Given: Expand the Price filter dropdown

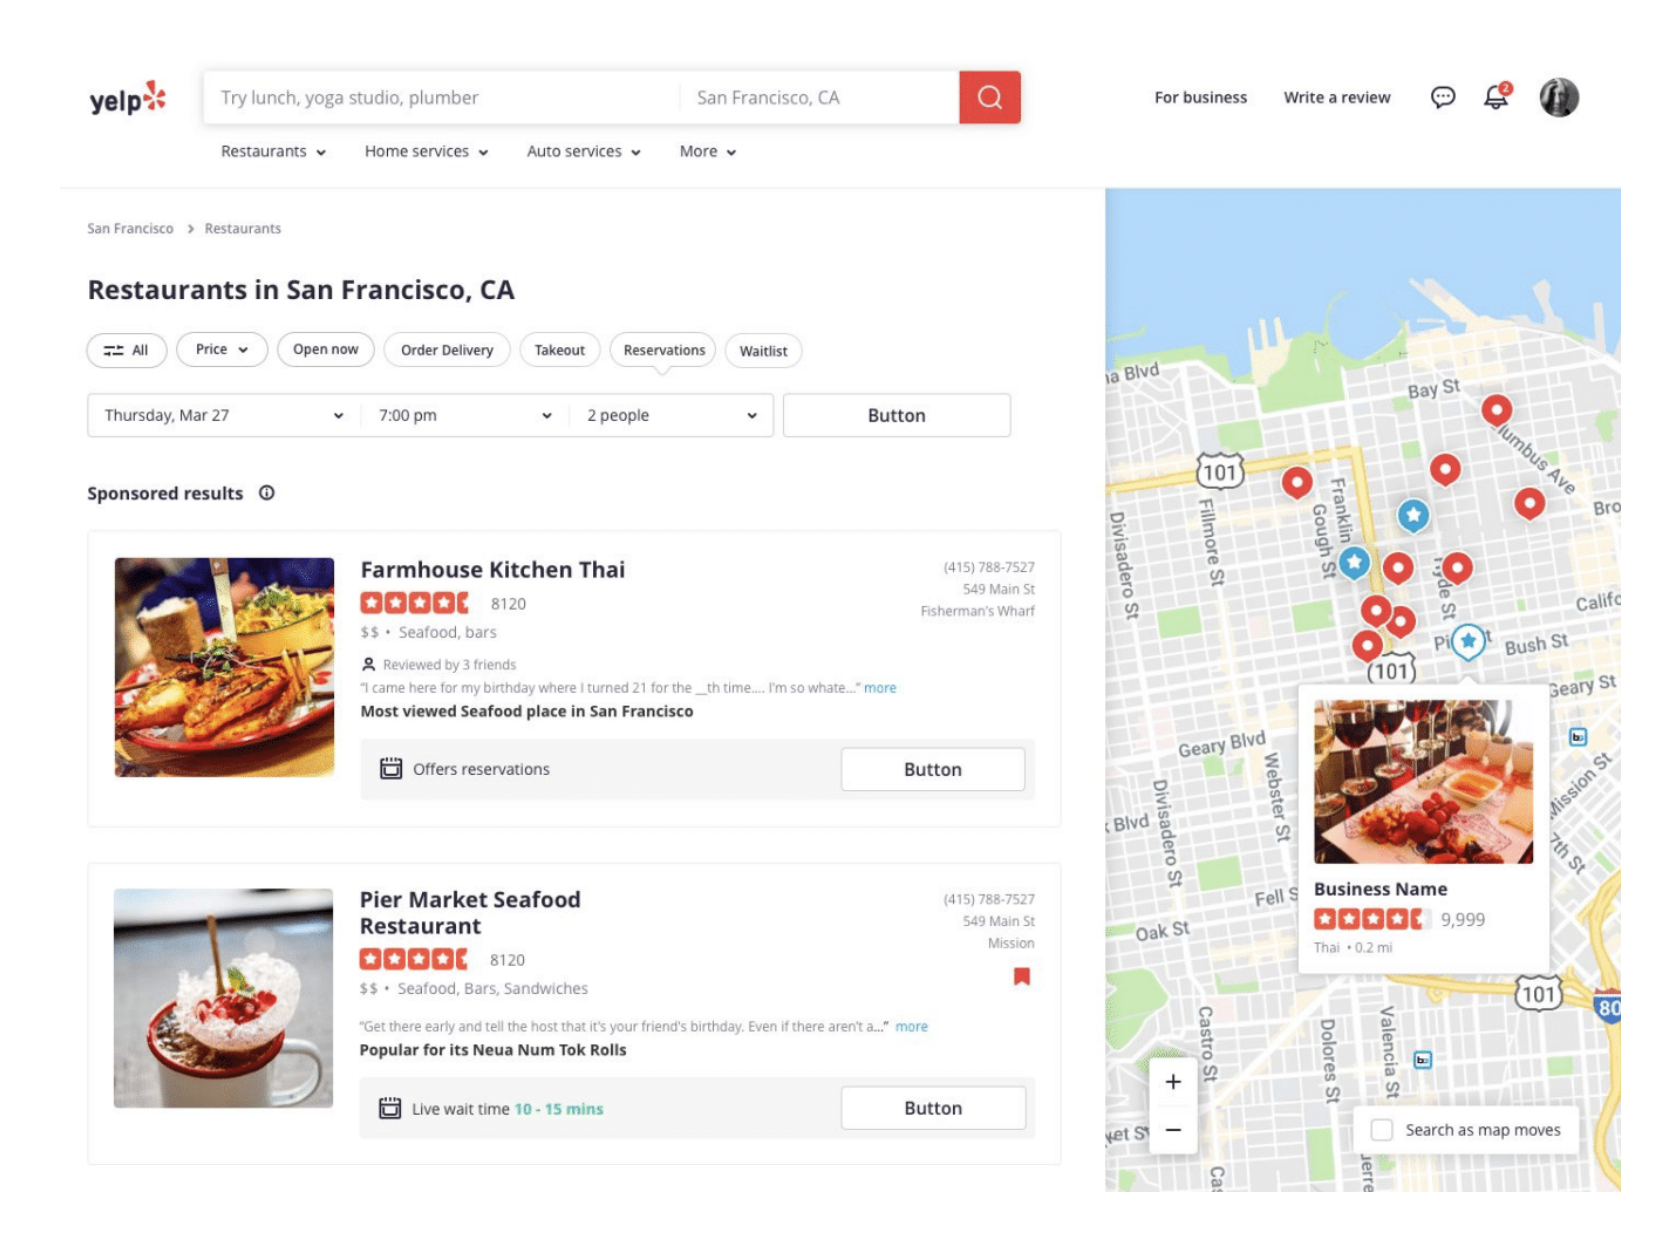Looking at the screenshot, I should tap(222, 349).
